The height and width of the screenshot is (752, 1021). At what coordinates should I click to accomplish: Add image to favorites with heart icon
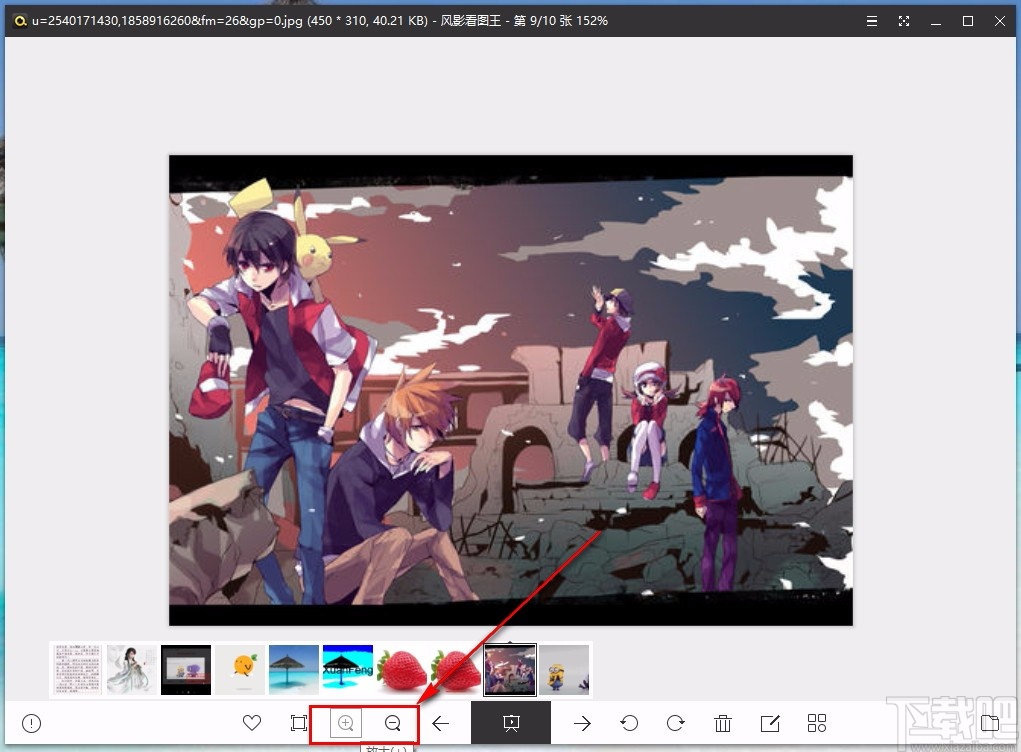[252, 723]
